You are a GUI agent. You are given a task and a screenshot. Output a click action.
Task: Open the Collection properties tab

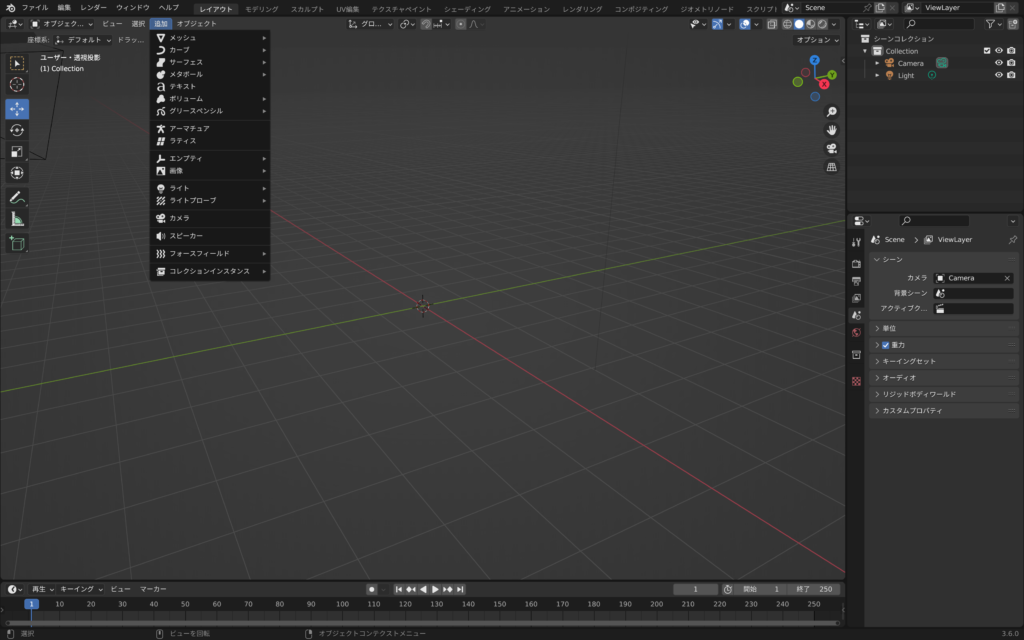[856, 355]
